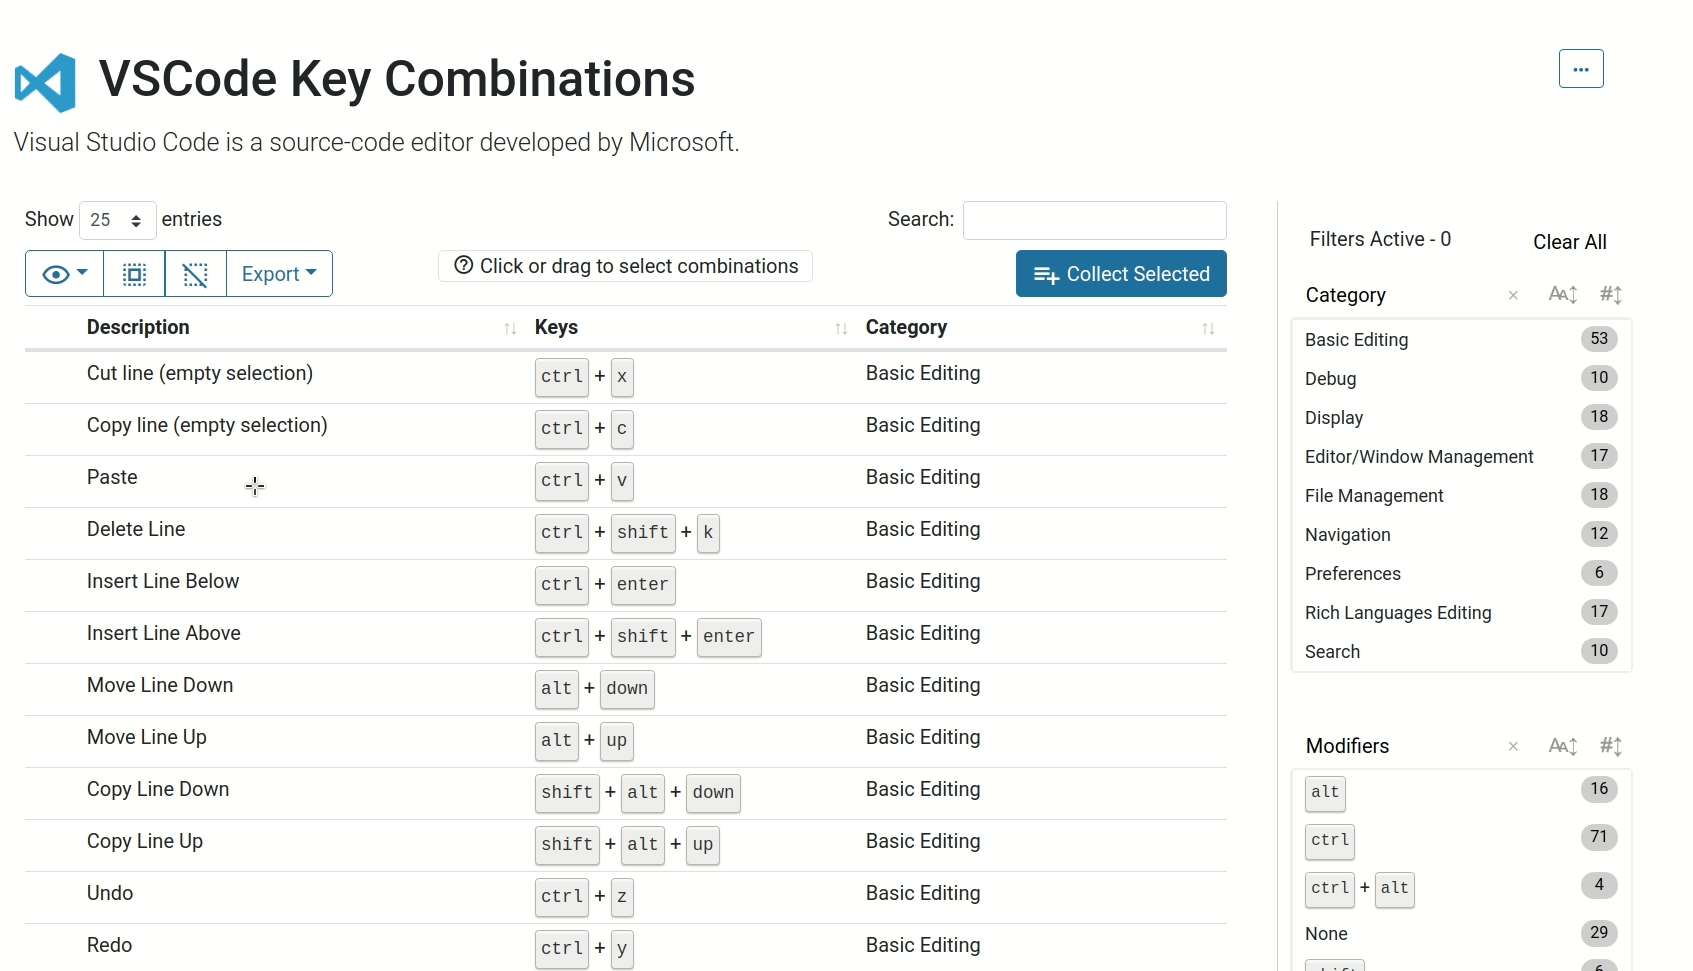Clear the Modifiers filter with the x icon
Image resolution: width=1693 pixels, height=971 pixels.
coord(1513,746)
